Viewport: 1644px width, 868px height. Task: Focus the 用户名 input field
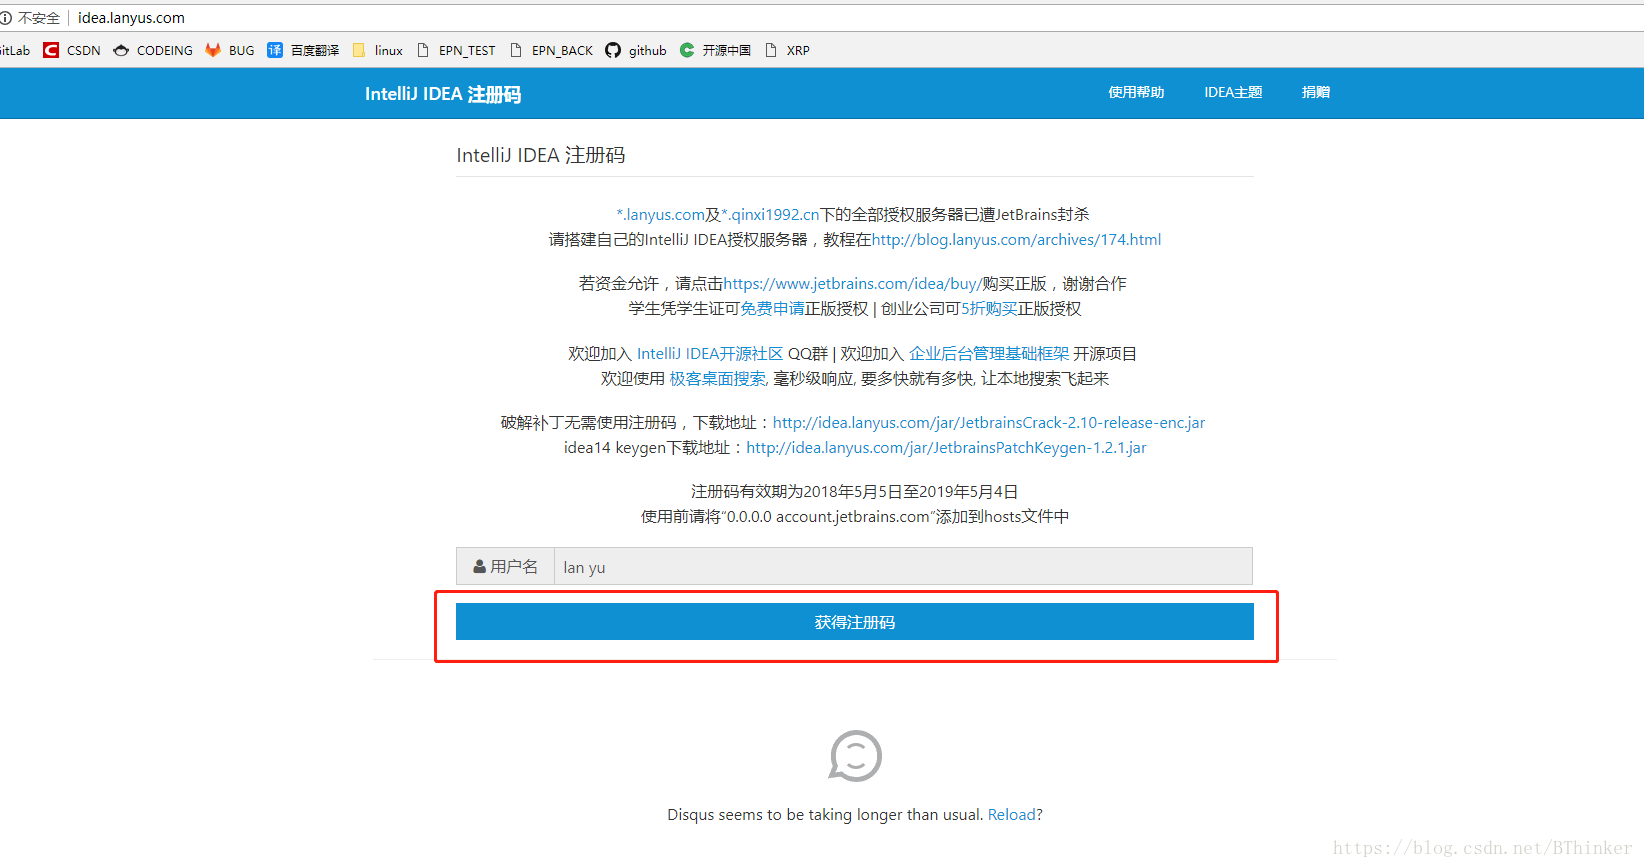(903, 566)
